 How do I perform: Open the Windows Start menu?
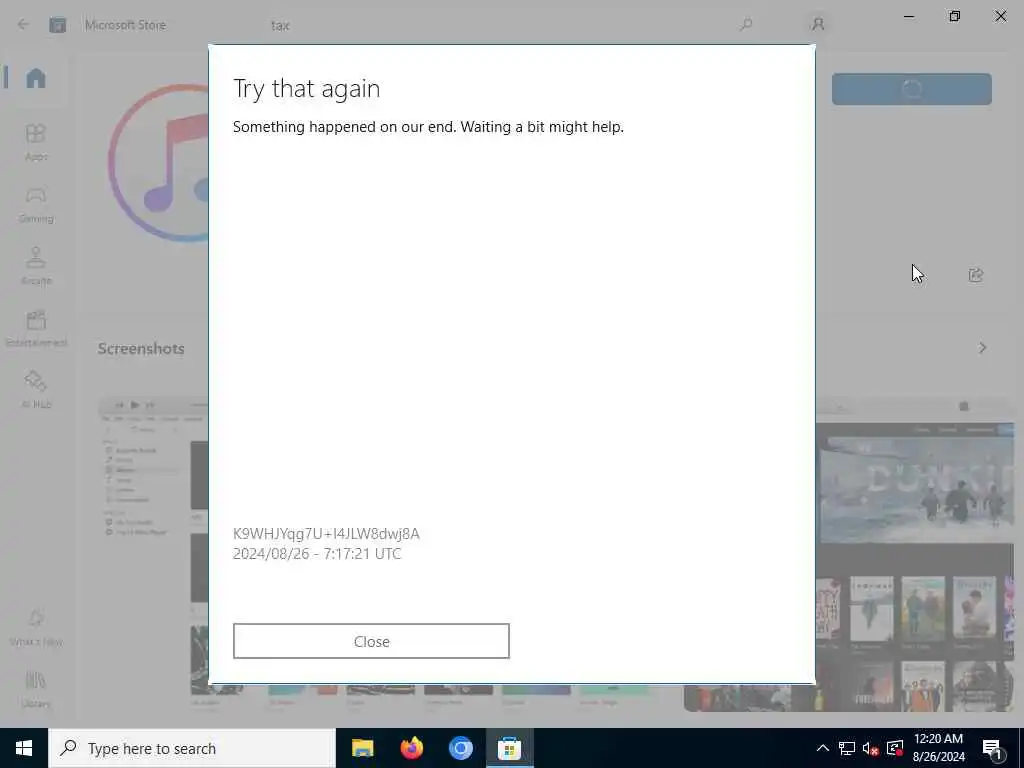tap(24, 748)
